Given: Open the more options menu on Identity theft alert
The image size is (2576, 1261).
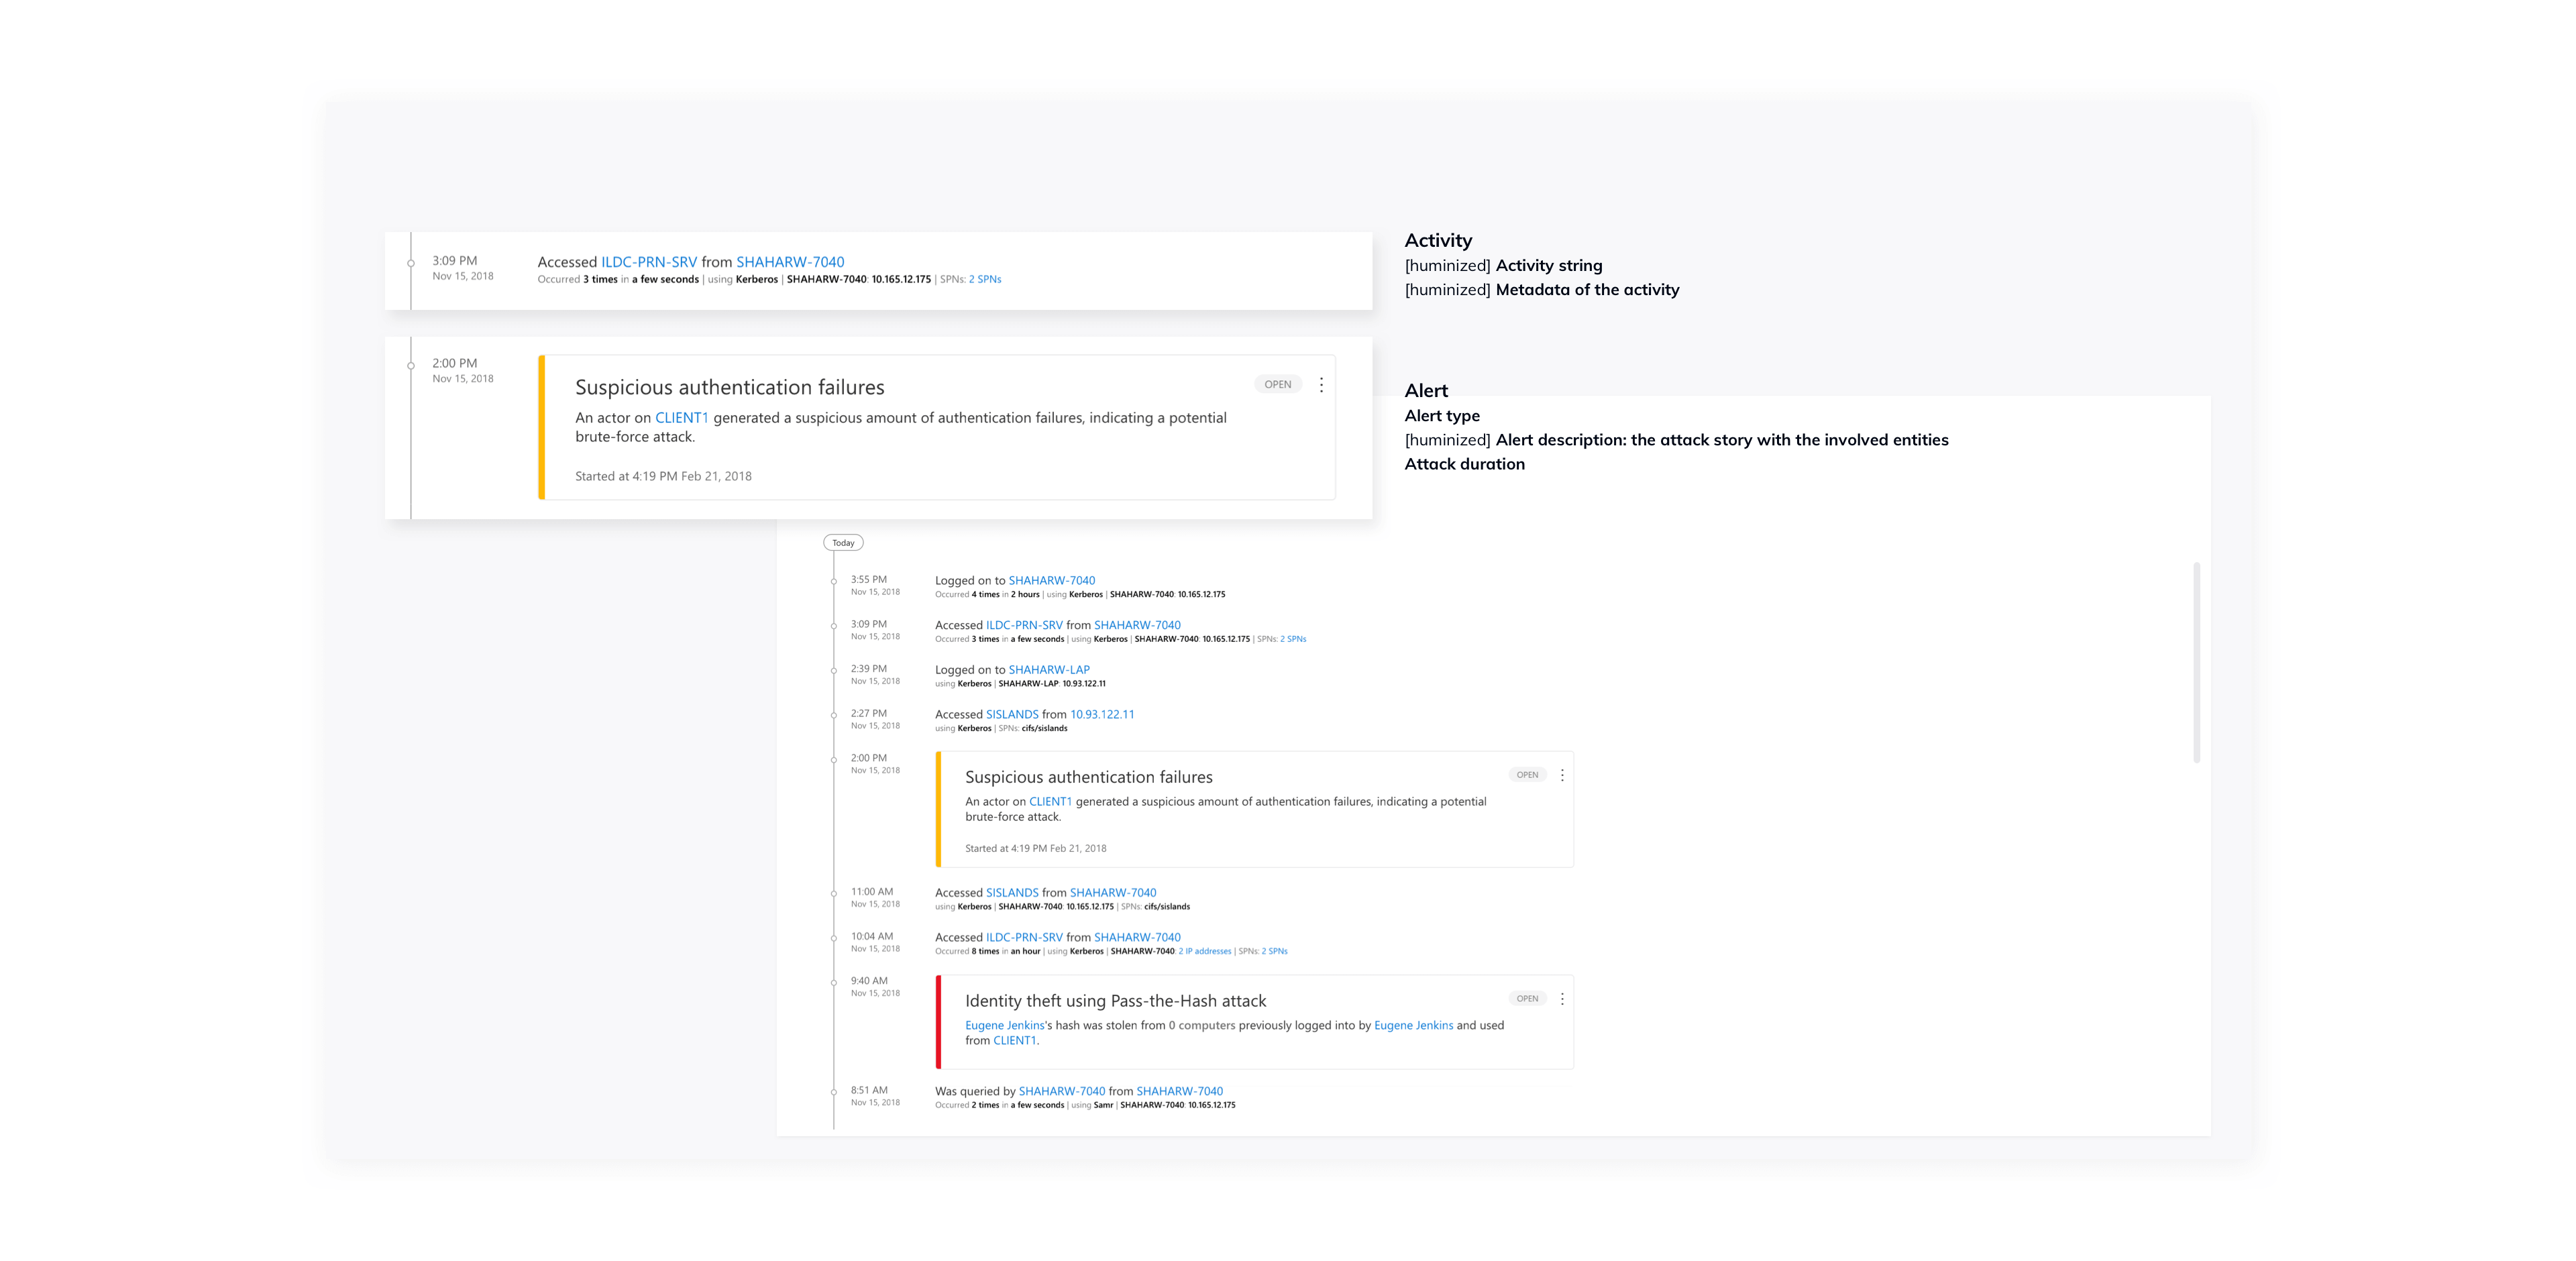Looking at the screenshot, I should click(x=1563, y=998).
